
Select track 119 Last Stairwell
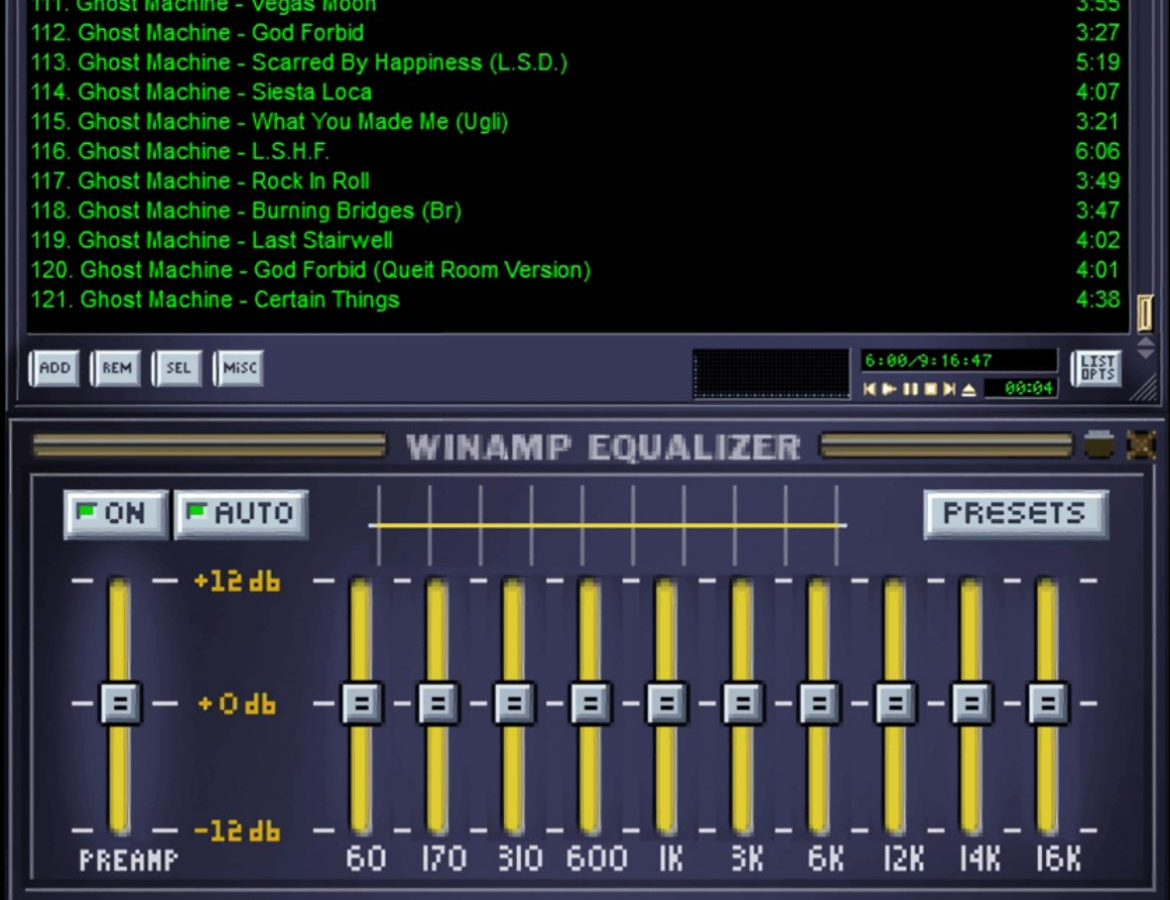(x=576, y=240)
